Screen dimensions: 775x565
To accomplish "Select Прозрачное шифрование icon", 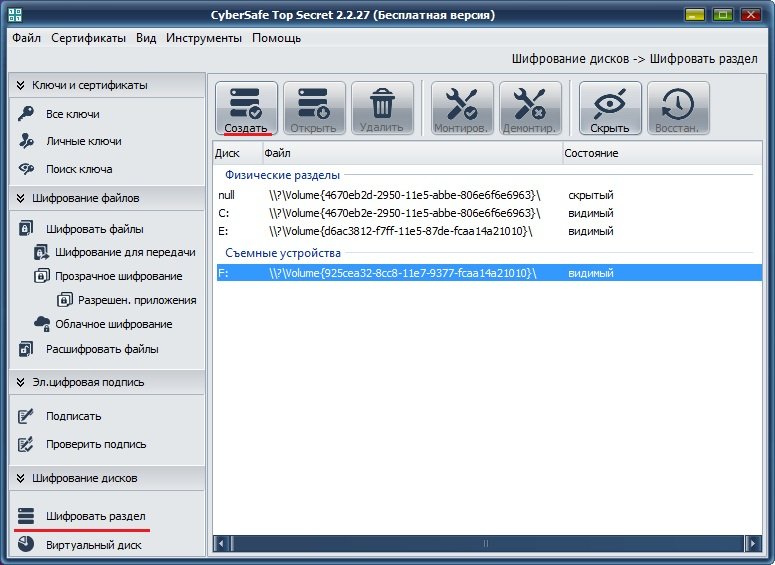I will pos(42,276).
